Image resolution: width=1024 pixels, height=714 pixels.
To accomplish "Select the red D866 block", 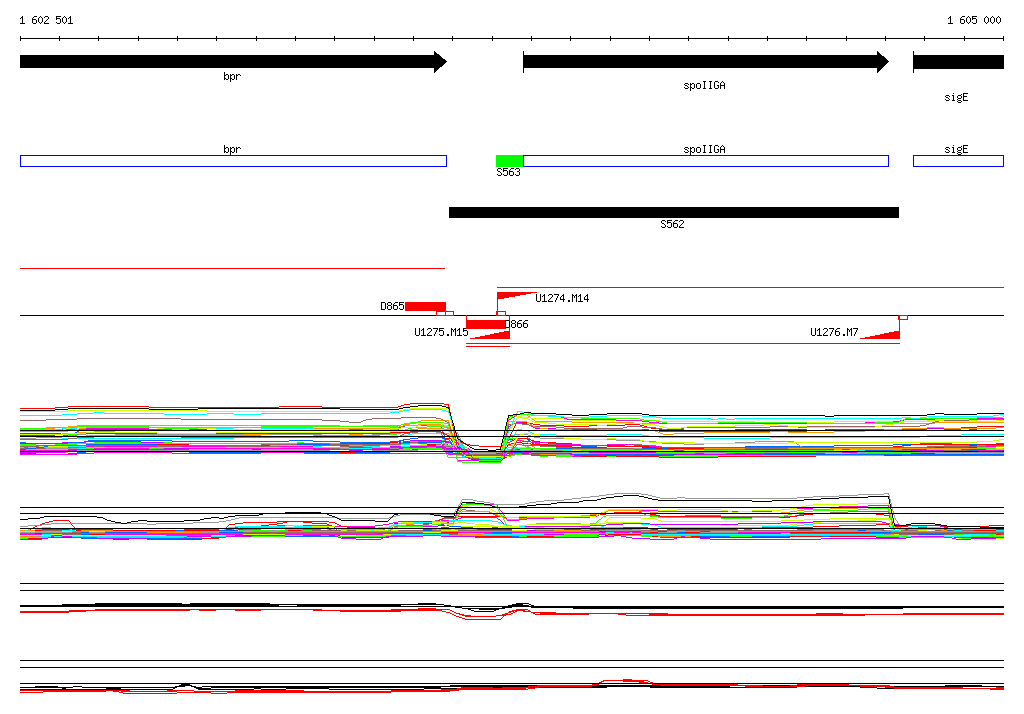I will pos(486,324).
